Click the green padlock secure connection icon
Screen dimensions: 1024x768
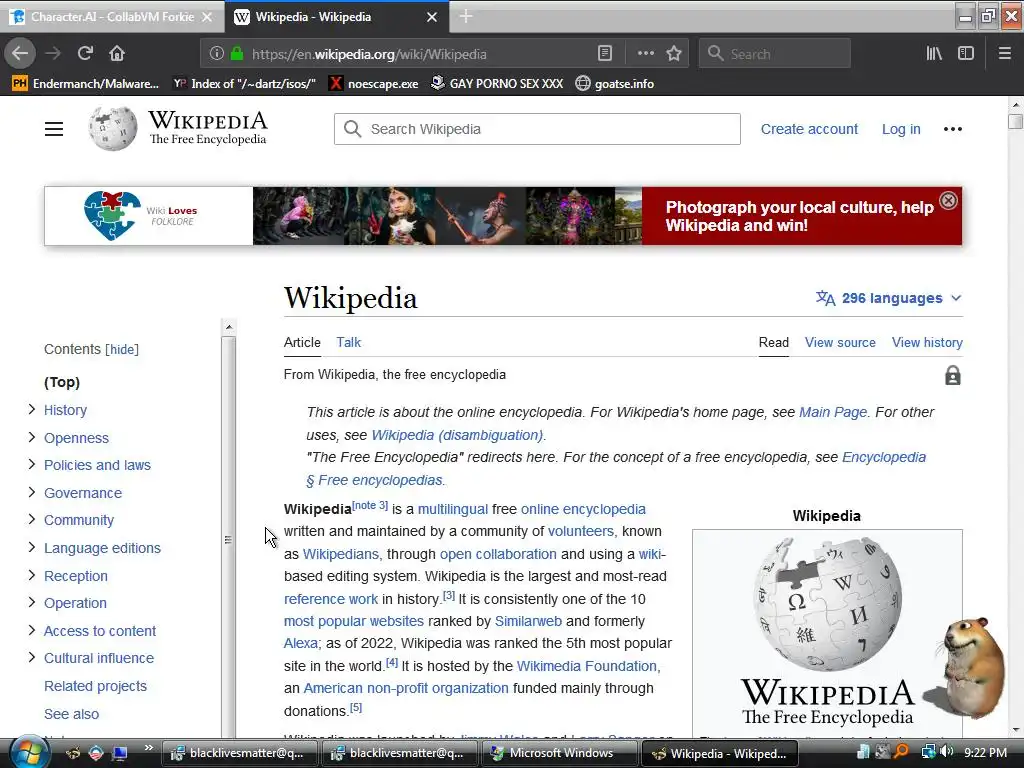tap(237, 54)
